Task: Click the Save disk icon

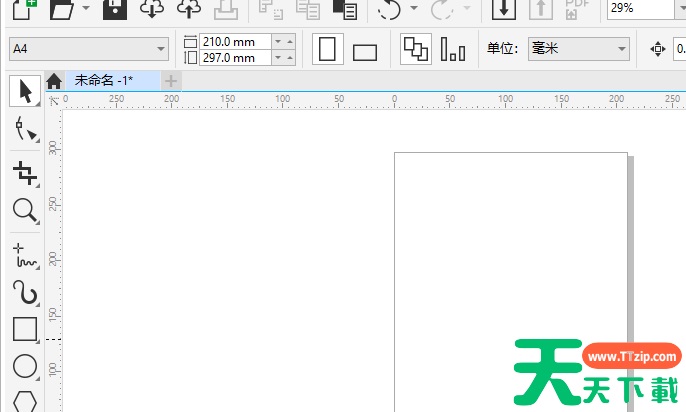Action: (x=115, y=9)
